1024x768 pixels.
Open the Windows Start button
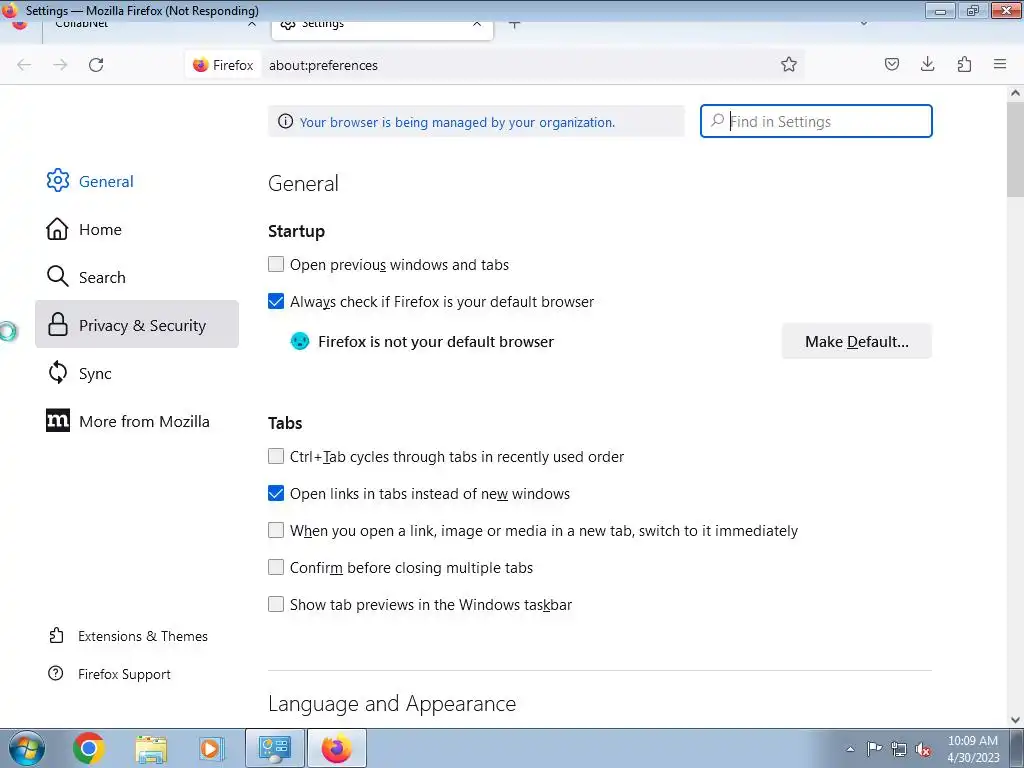27,748
